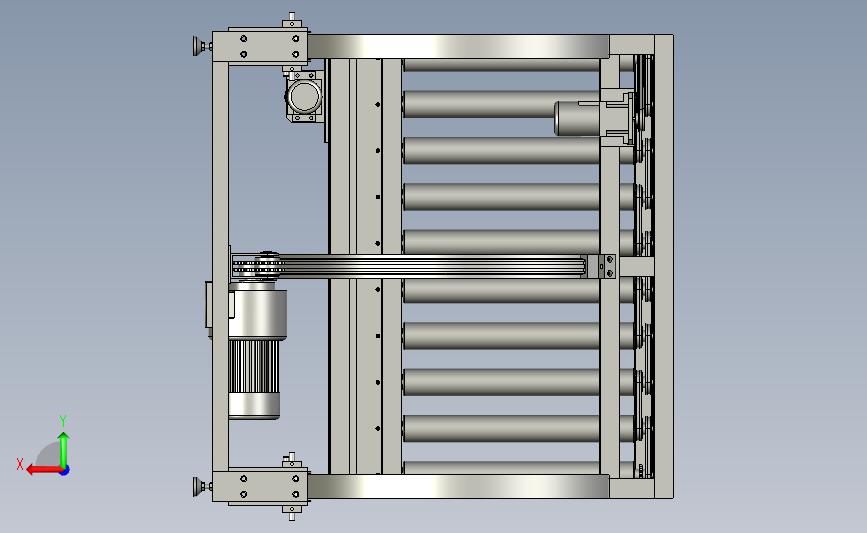Viewport: 867px width, 533px height.
Task: Click the red X axis arrow of the triad
Action: (43, 470)
